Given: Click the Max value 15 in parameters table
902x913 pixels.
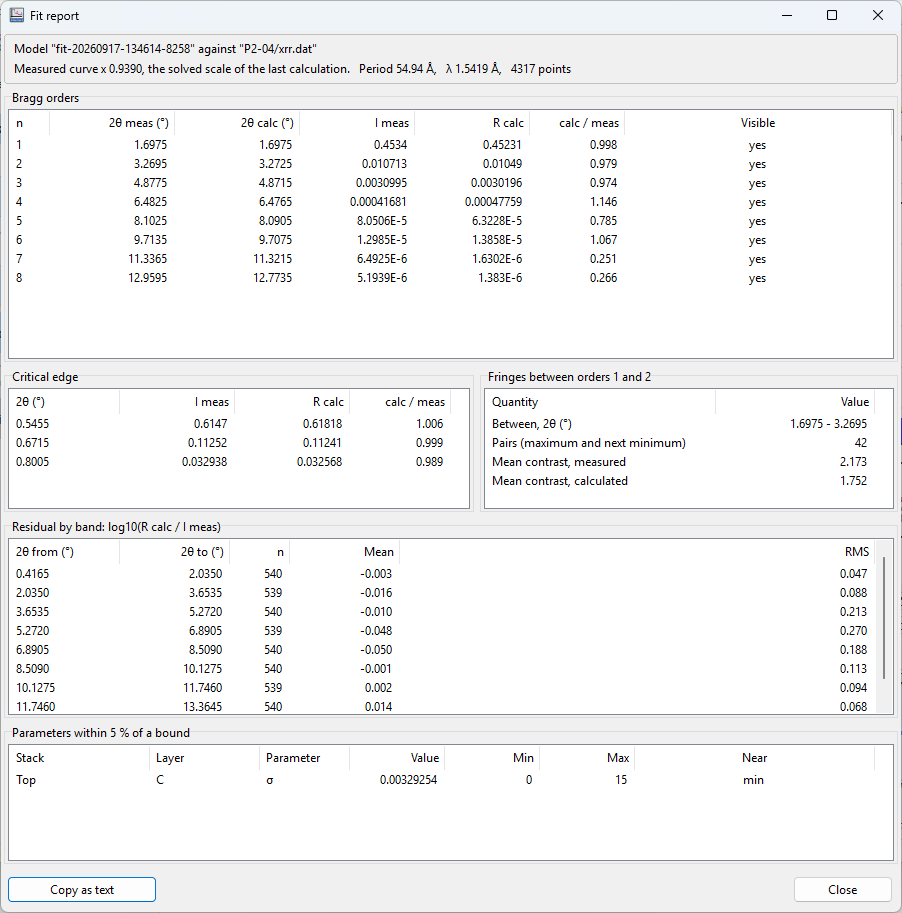Looking at the screenshot, I should click(x=621, y=780).
